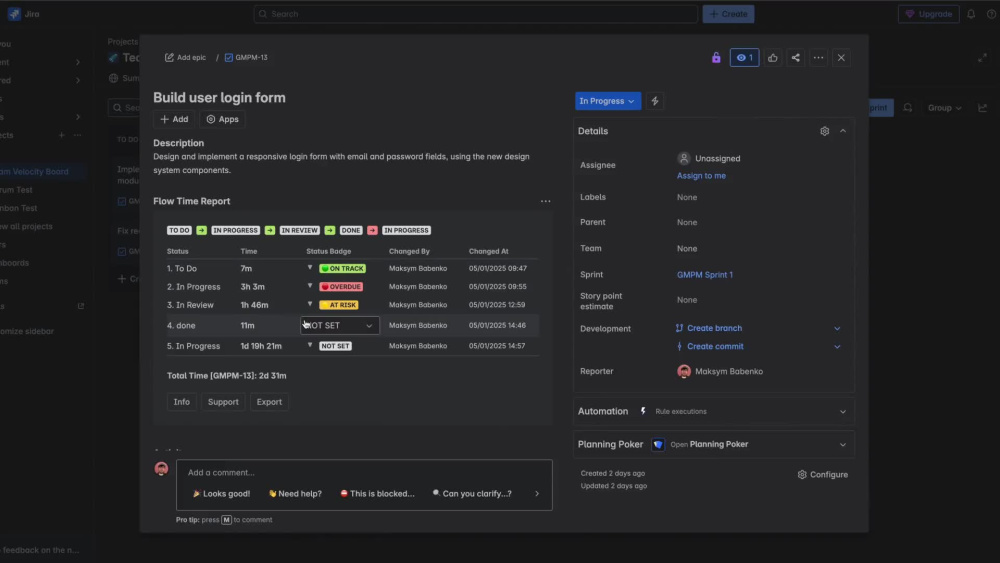Screen dimensions: 1000x563
Task: Click reporter Maksym Babenko
Action: (719, 371)
